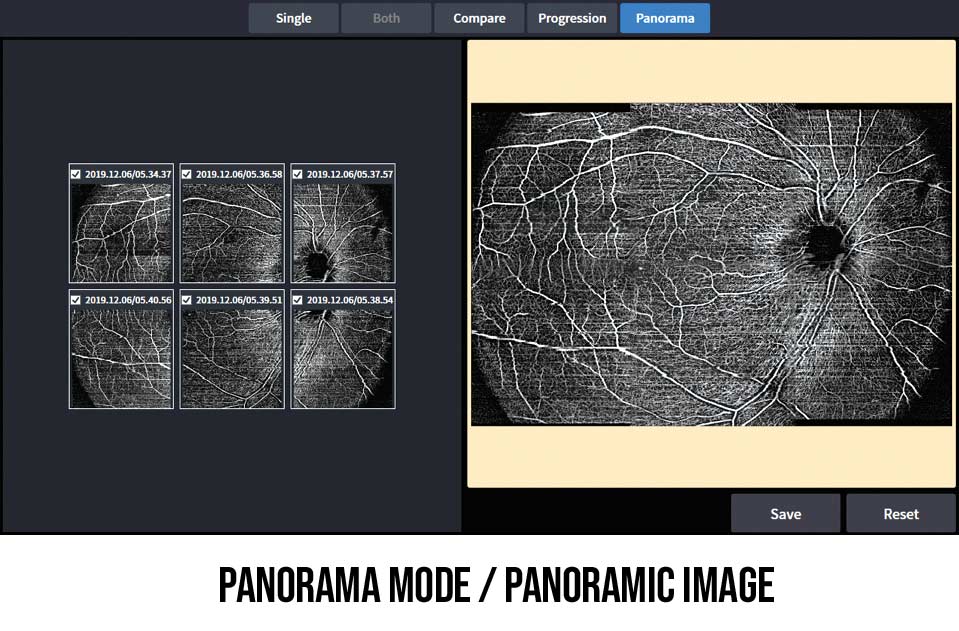
Task: Toggle the 2019.12.06/05.38.54 scan checkbox
Action: (x=297, y=300)
